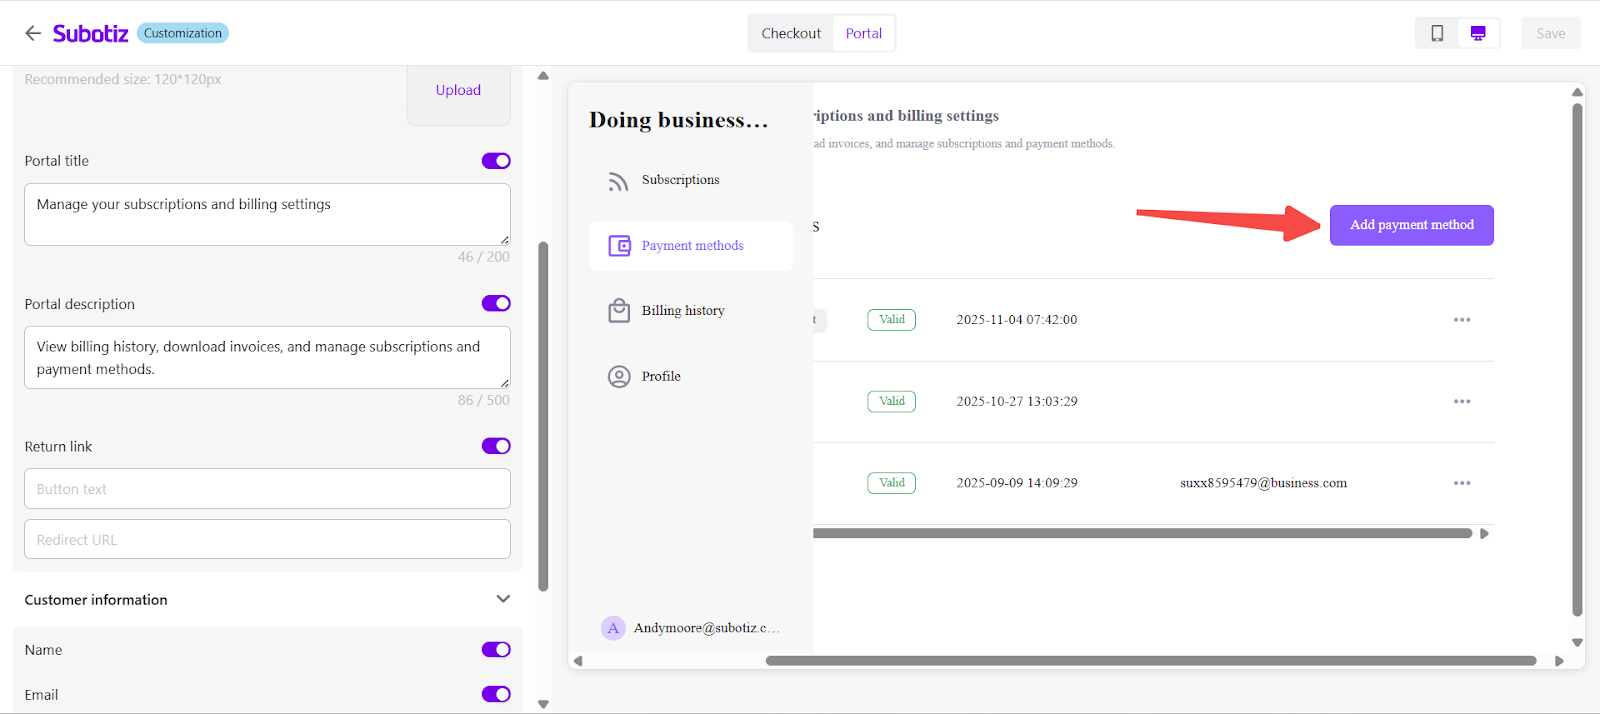Collapse the Customer information section
Image resolution: width=1600 pixels, height=714 pixels.
click(503, 599)
